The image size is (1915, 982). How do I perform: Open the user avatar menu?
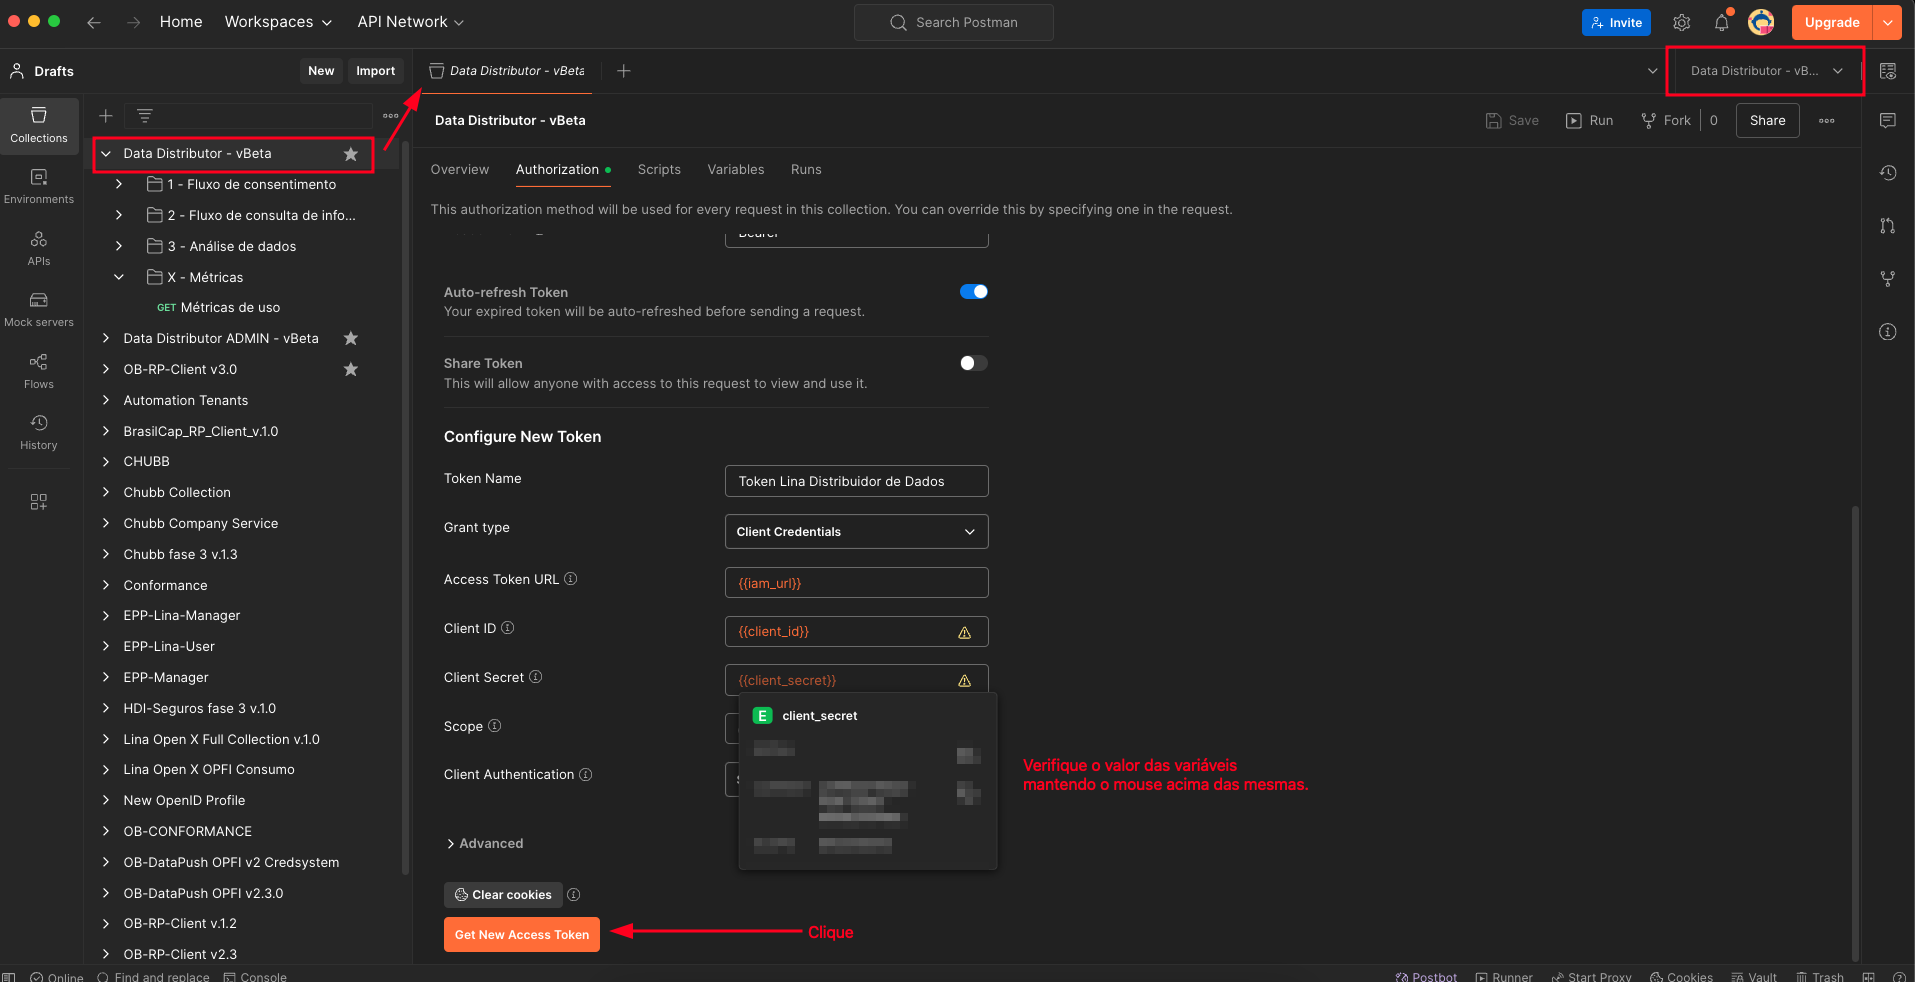(1761, 22)
